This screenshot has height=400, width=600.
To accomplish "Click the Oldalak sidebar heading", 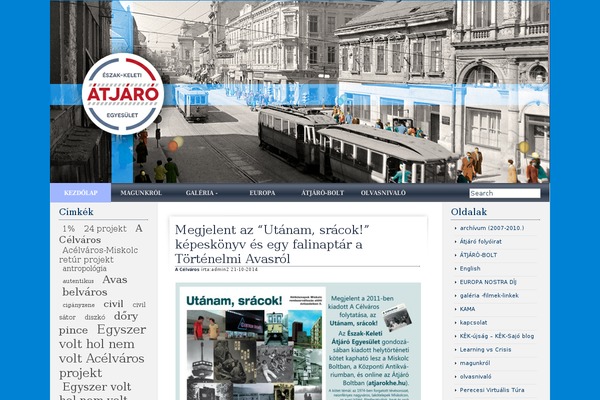I will point(469,212).
